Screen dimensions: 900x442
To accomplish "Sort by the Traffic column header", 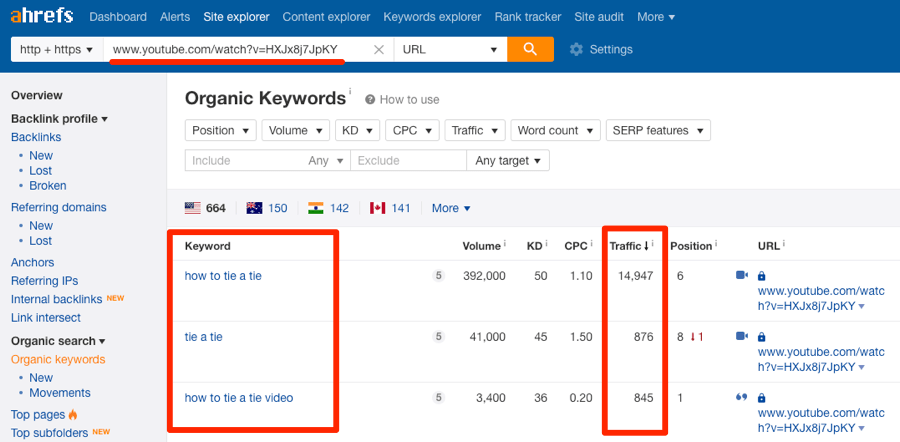I will 629,246.
